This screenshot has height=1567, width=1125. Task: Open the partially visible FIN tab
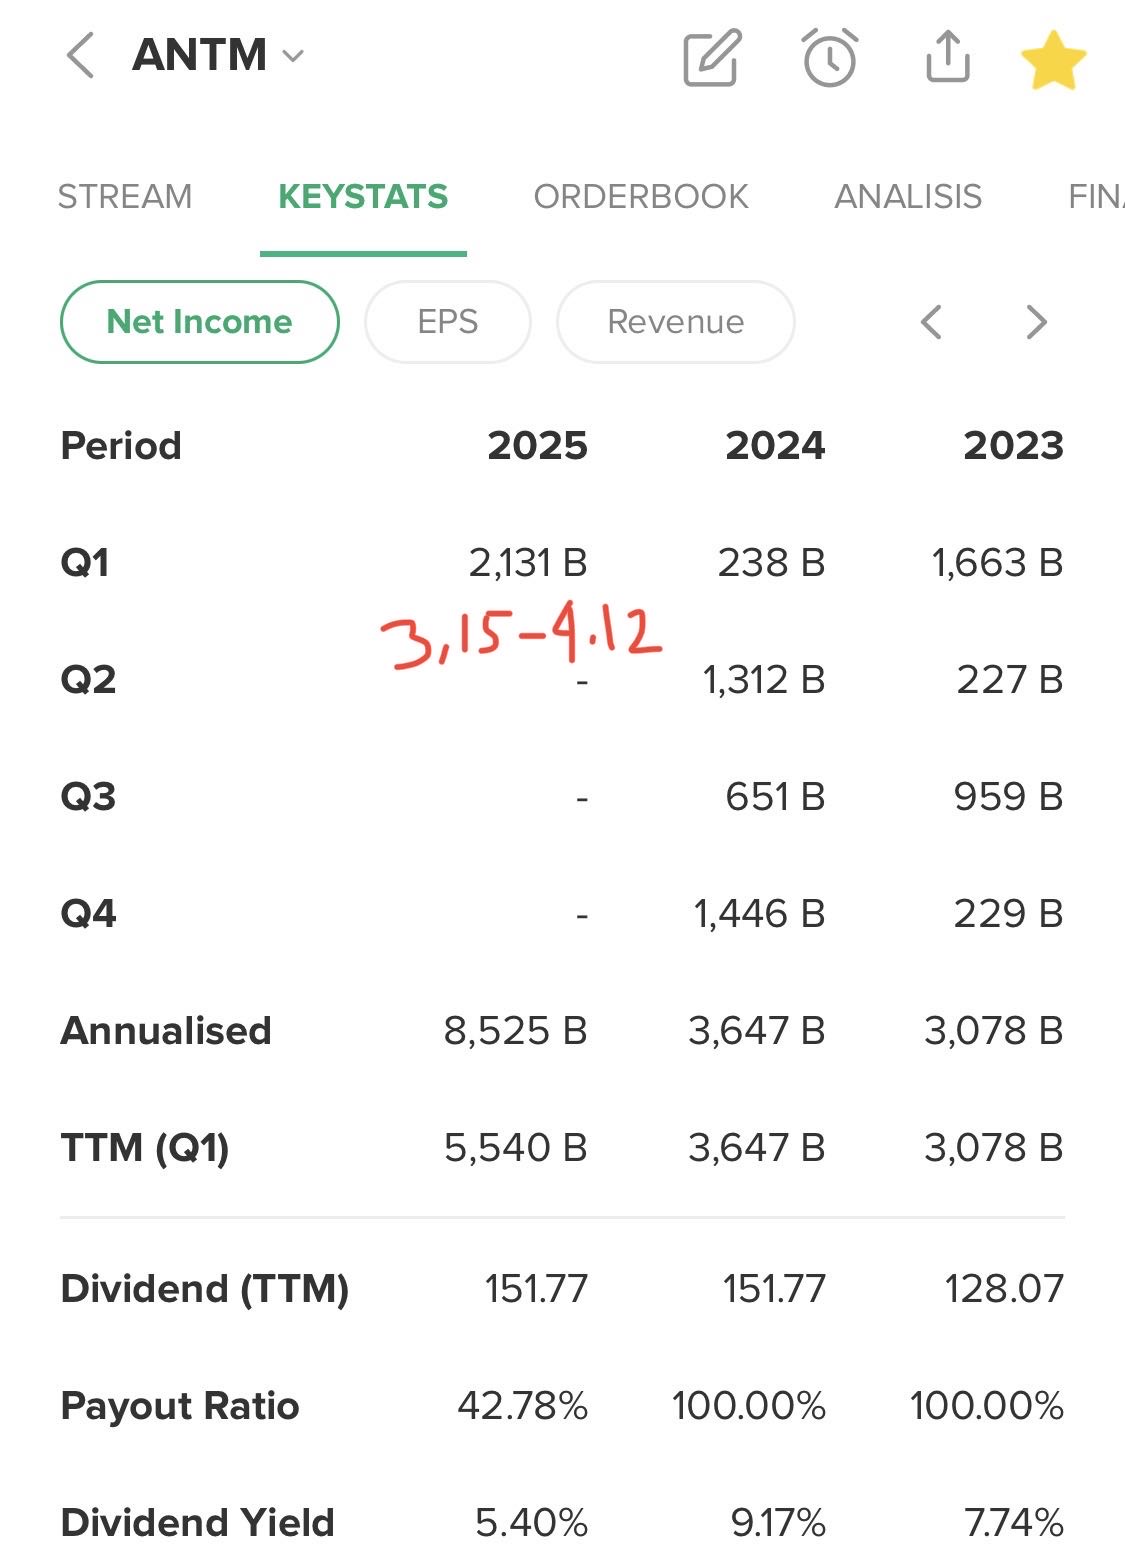pos(1096,197)
